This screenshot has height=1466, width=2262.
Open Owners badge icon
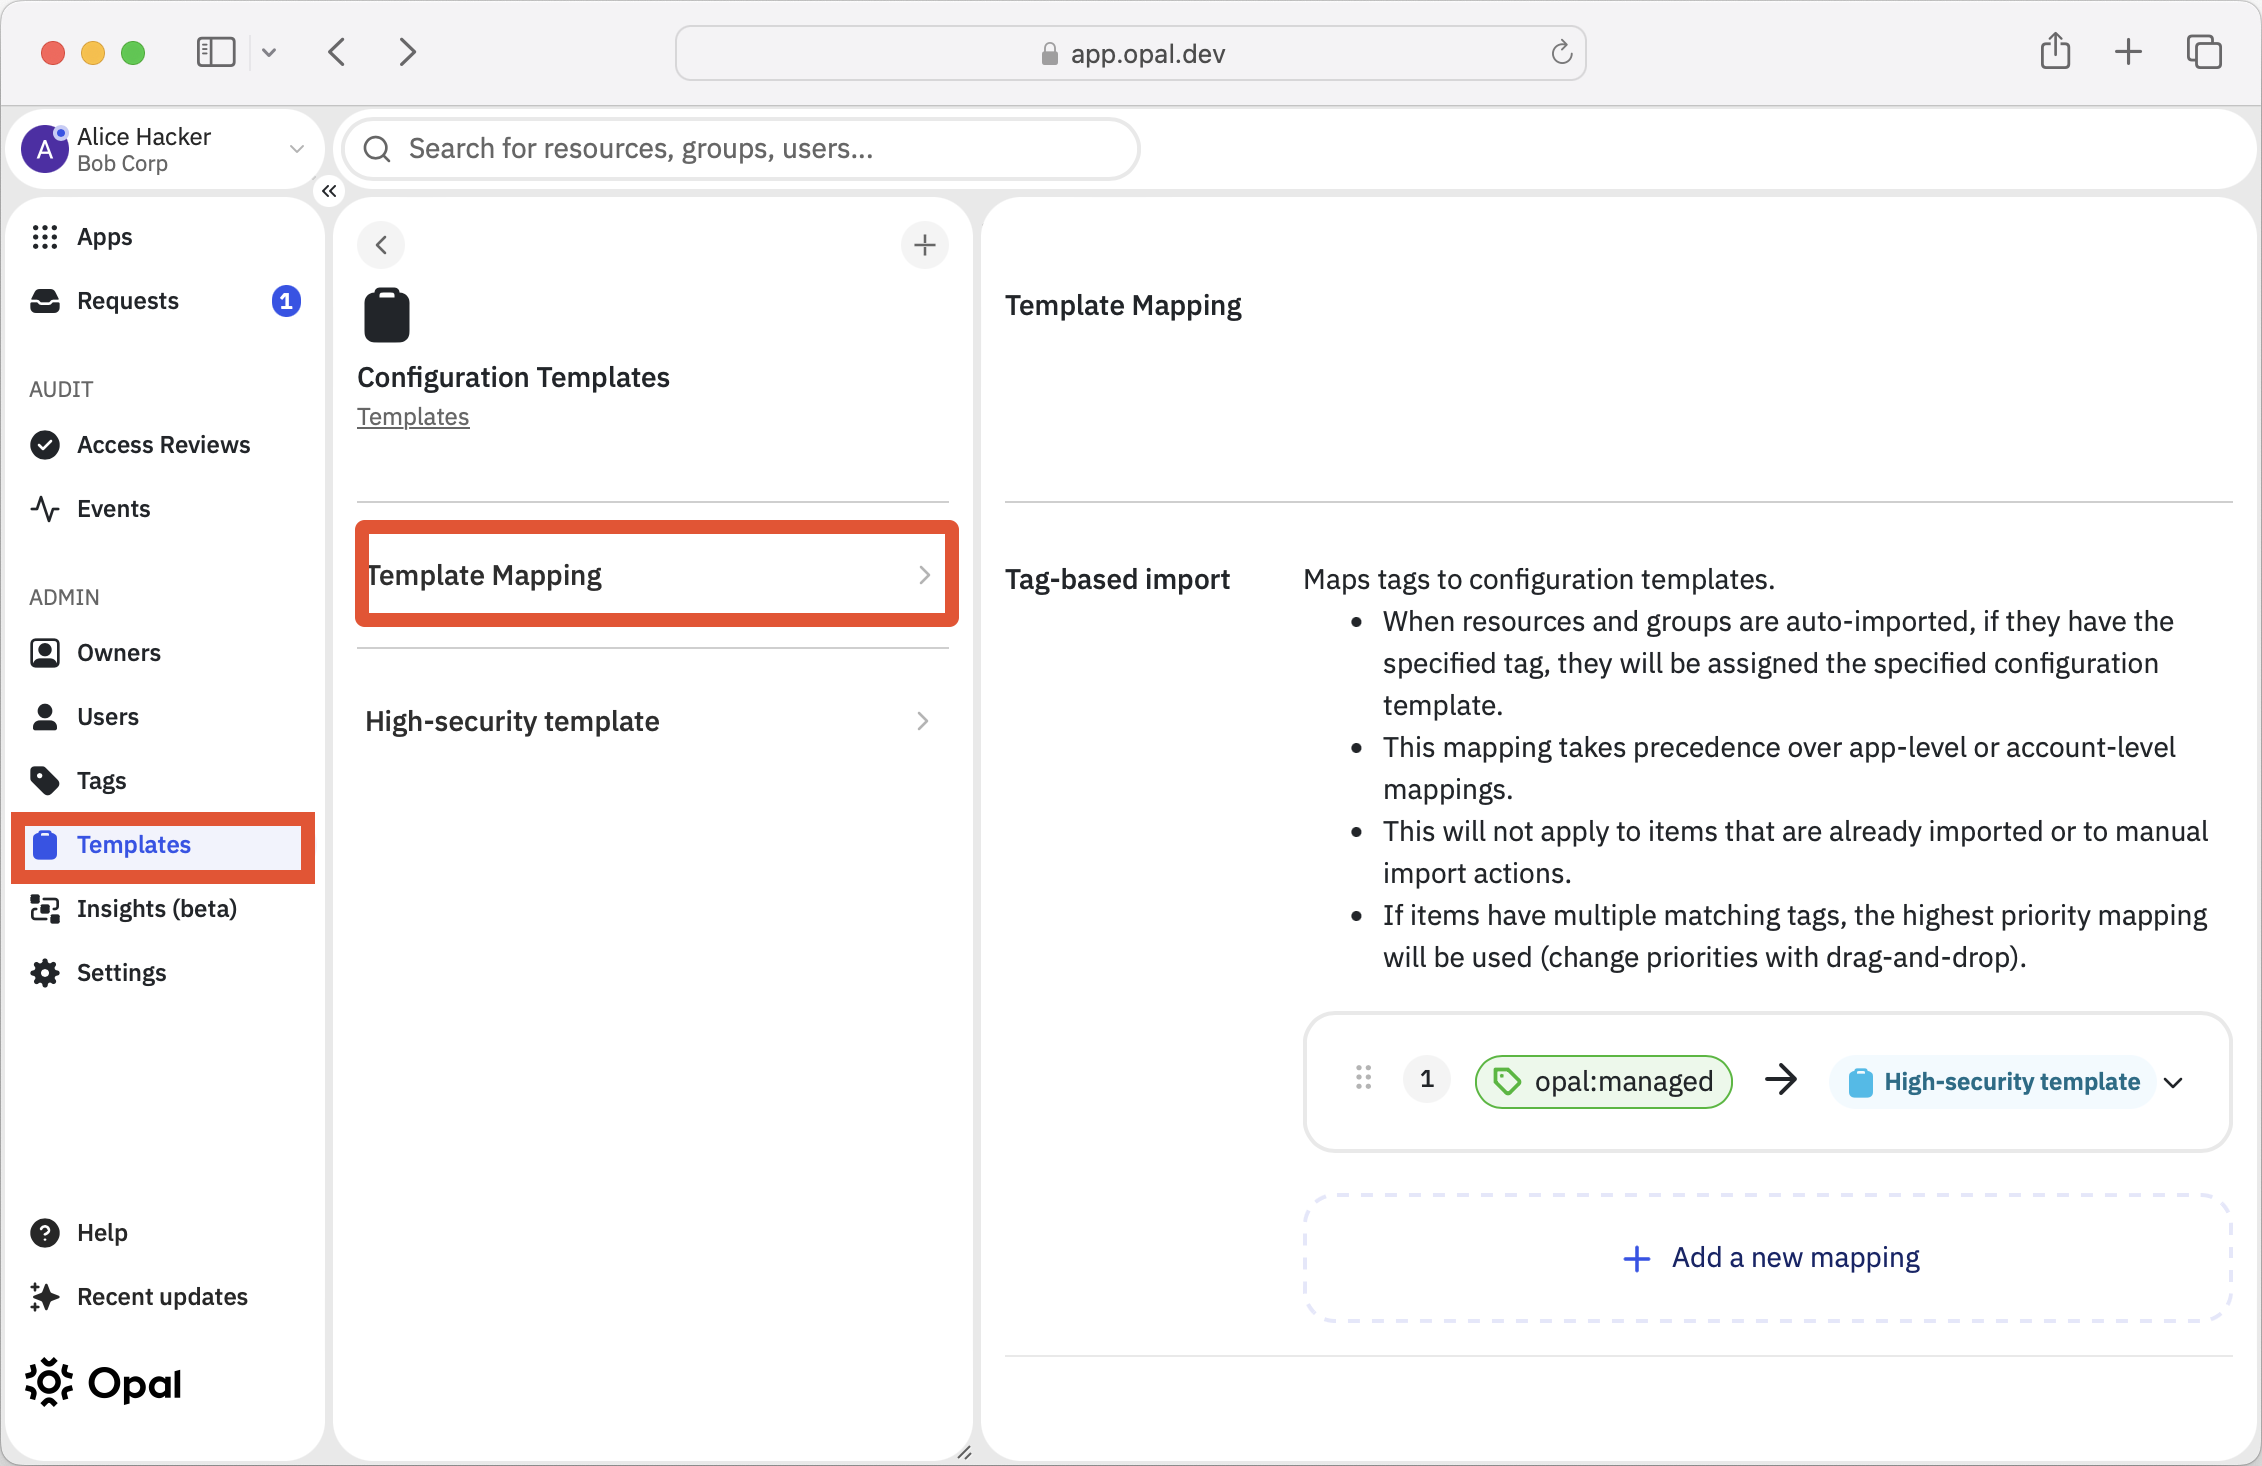point(45,653)
